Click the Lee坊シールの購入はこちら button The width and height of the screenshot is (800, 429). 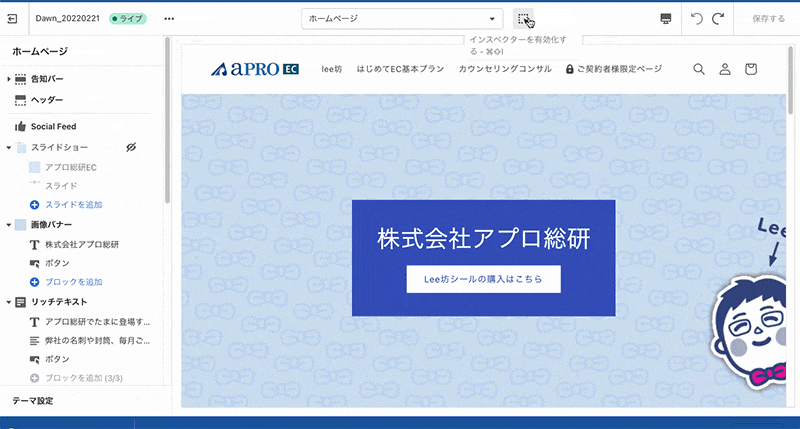coord(484,279)
